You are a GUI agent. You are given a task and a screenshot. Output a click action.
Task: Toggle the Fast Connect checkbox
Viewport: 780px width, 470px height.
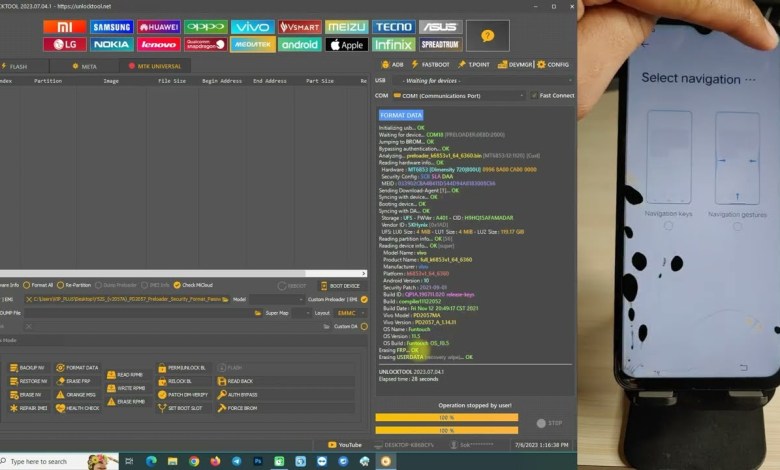pyautogui.click(x=534, y=95)
